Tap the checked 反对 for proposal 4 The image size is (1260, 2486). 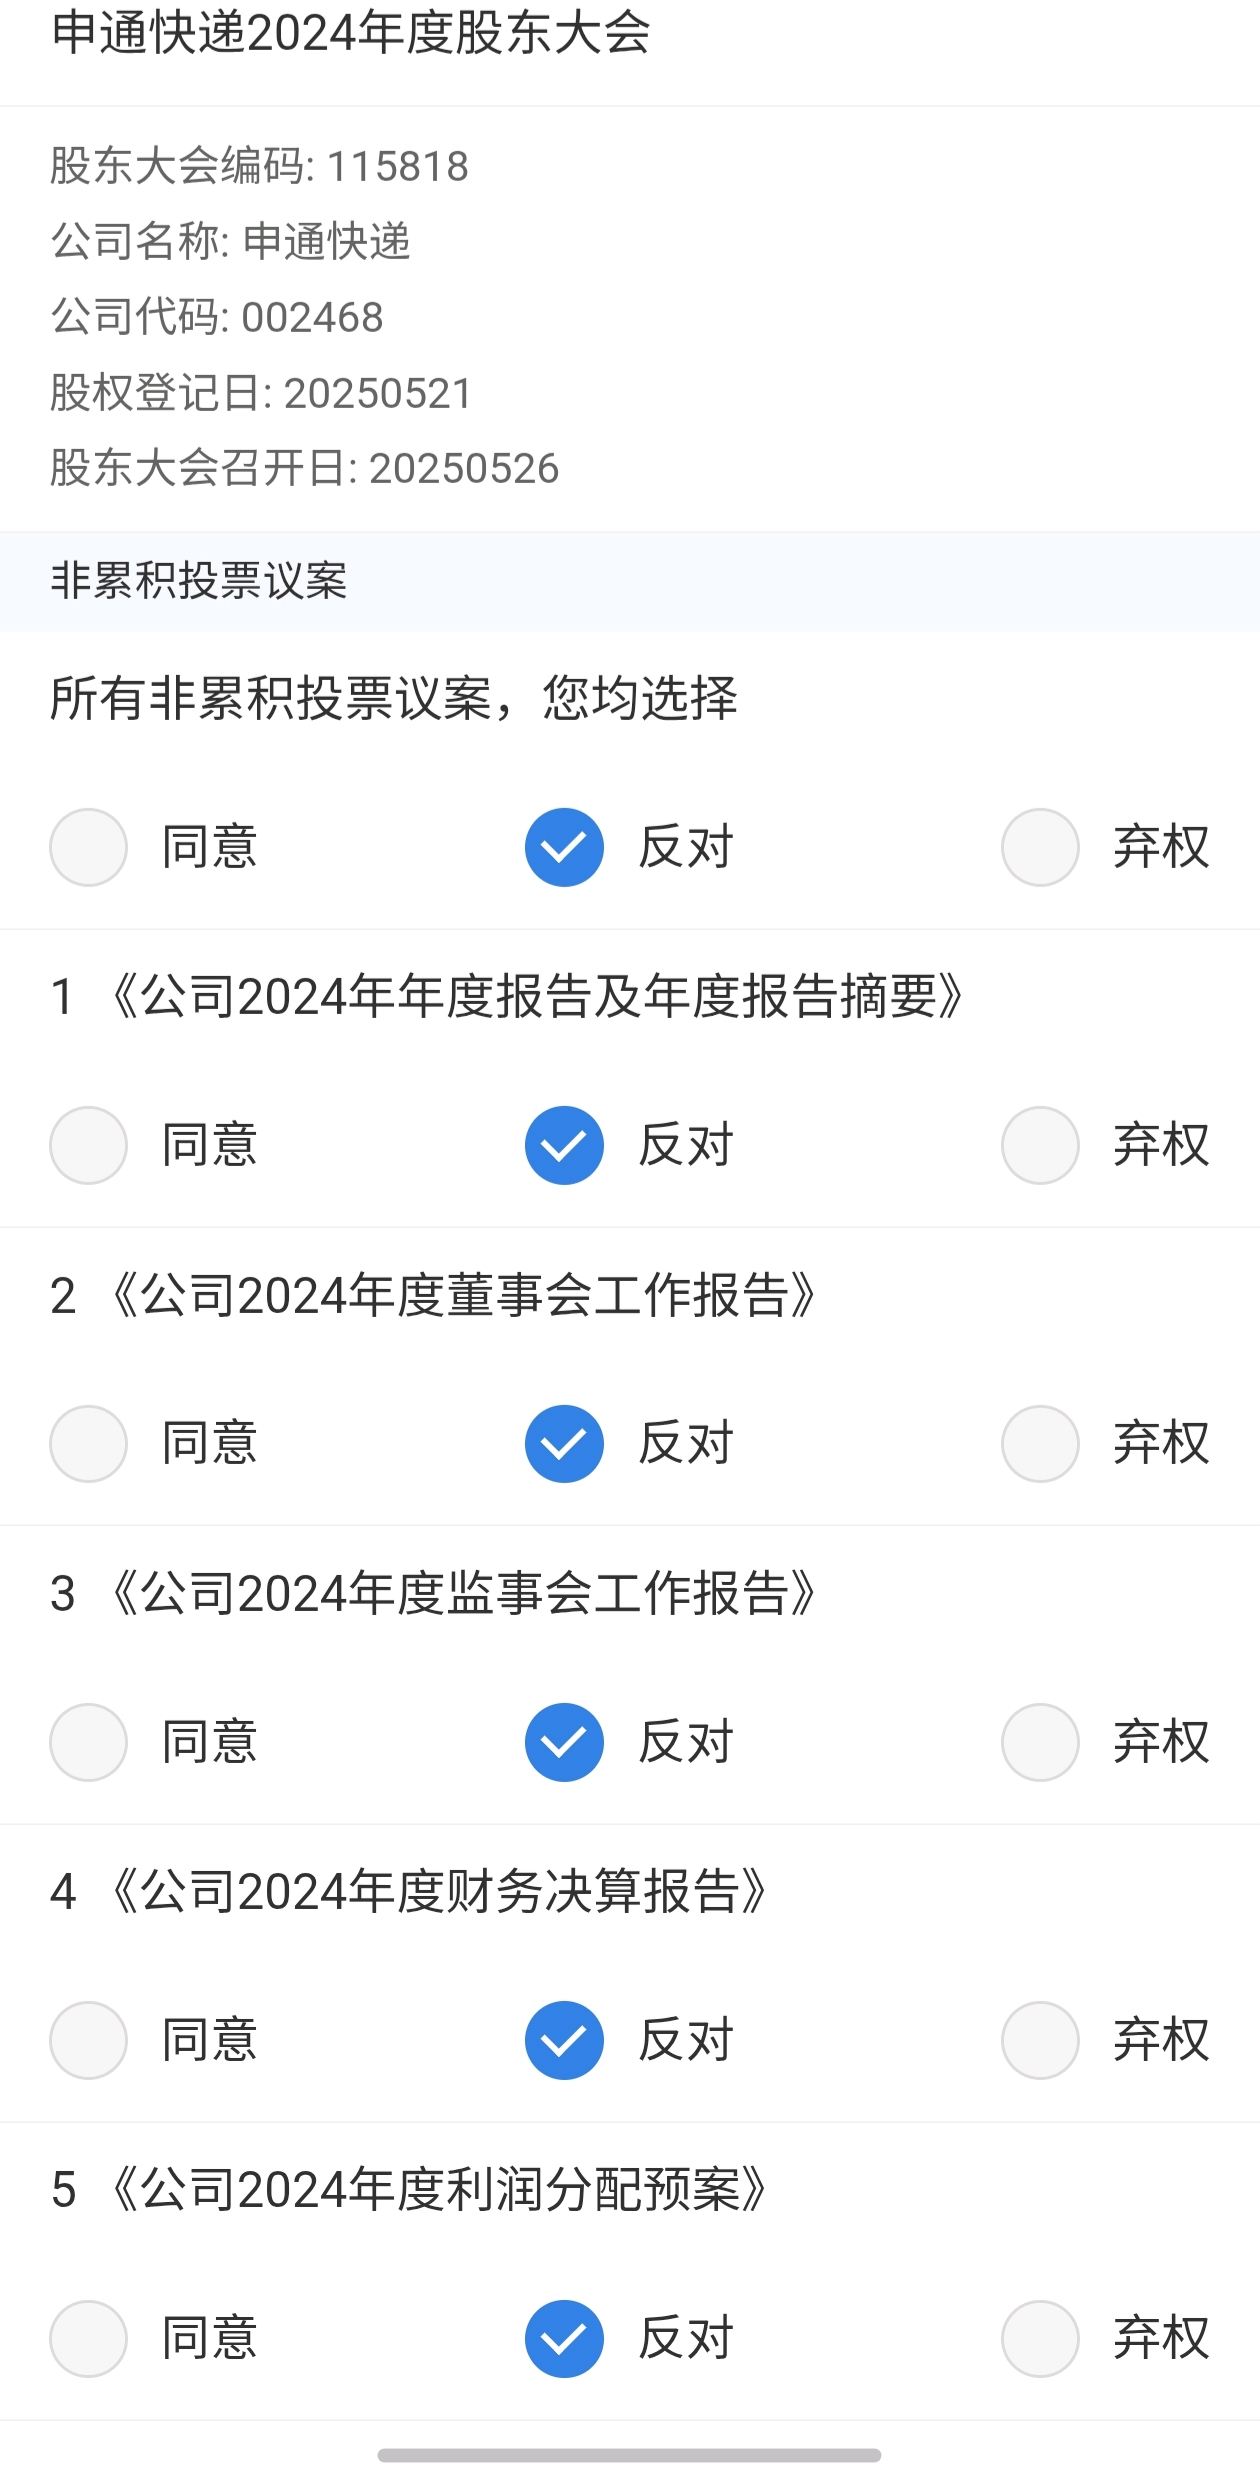(x=564, y=2040)
